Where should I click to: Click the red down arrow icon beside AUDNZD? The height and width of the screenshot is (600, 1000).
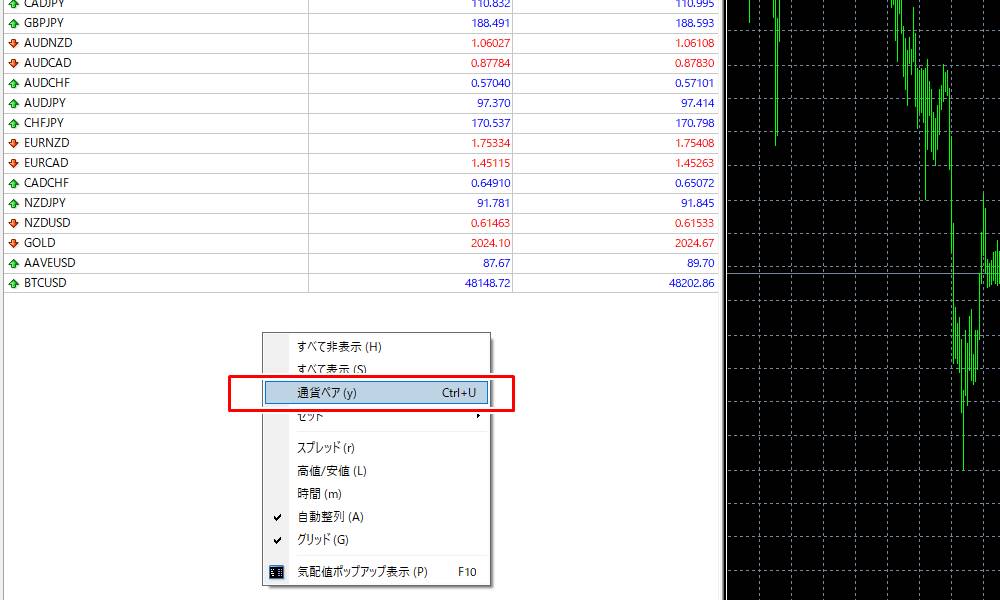[x=12, y=43]
